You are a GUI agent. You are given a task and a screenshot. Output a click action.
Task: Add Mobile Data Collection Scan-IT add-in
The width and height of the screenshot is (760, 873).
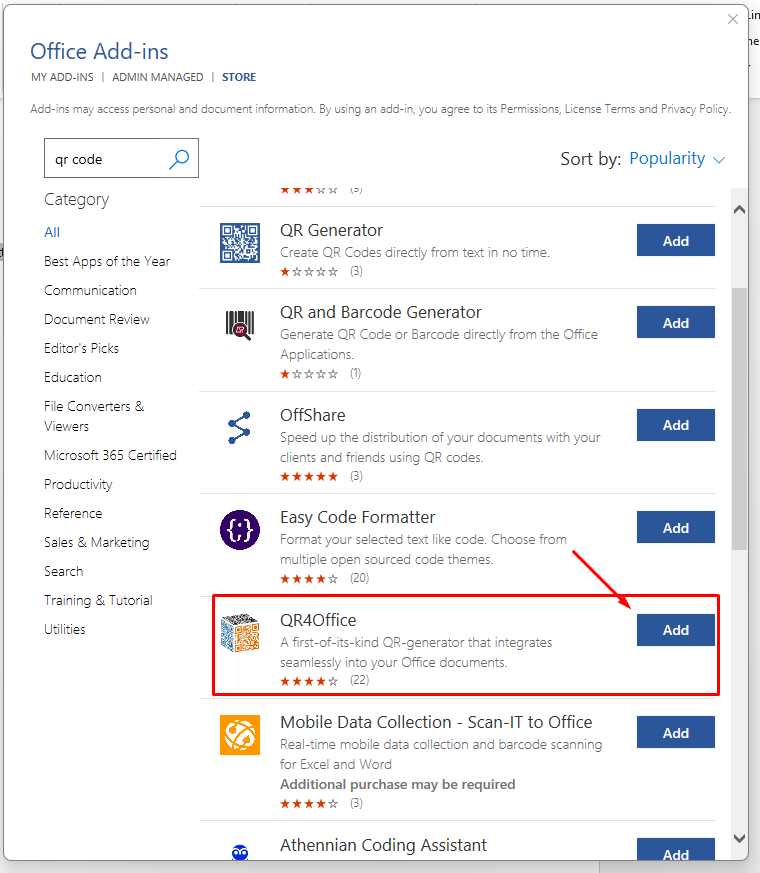(675, 732)
